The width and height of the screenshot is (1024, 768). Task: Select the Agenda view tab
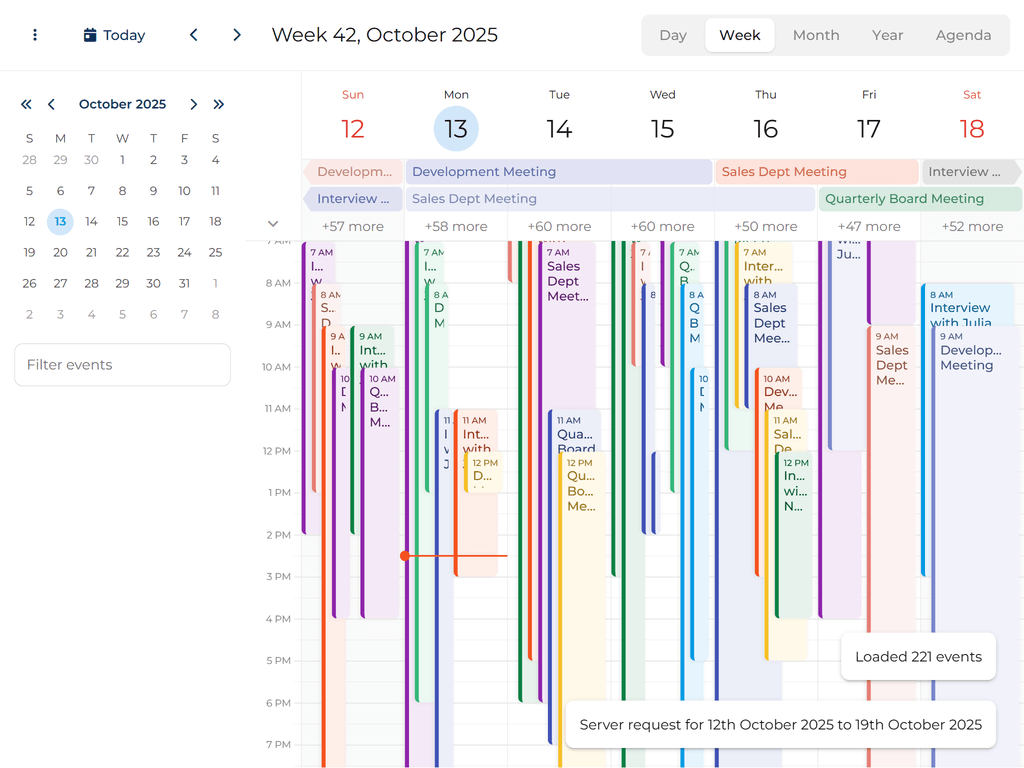click(x=963, y=35)
